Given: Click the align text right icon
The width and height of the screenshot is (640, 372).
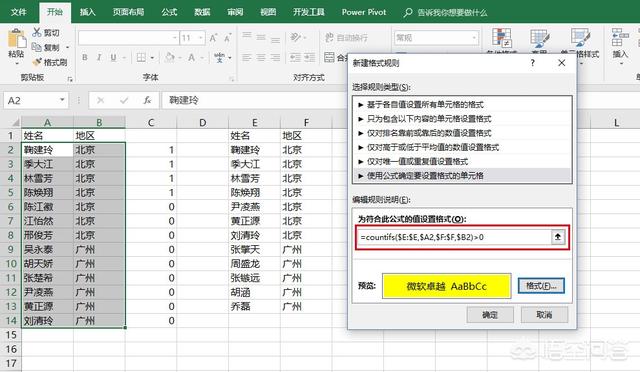Looking at the screenshot, I should point(276,58).
